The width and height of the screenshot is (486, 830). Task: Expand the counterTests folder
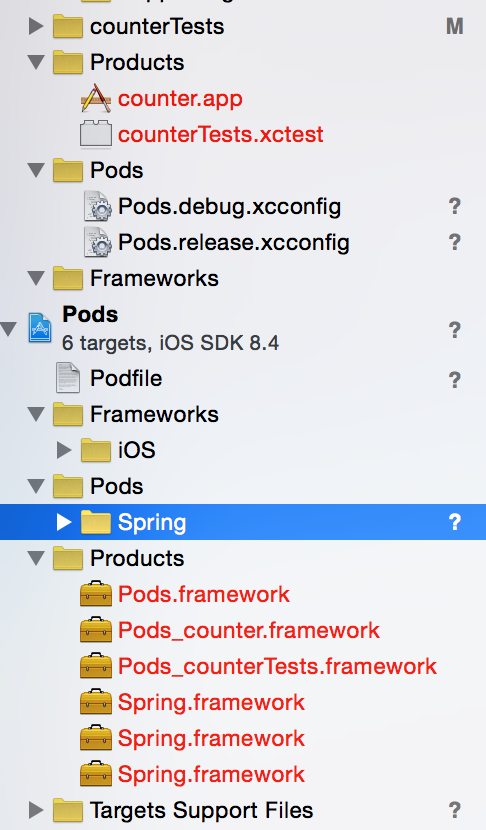[x=35, y=26]
